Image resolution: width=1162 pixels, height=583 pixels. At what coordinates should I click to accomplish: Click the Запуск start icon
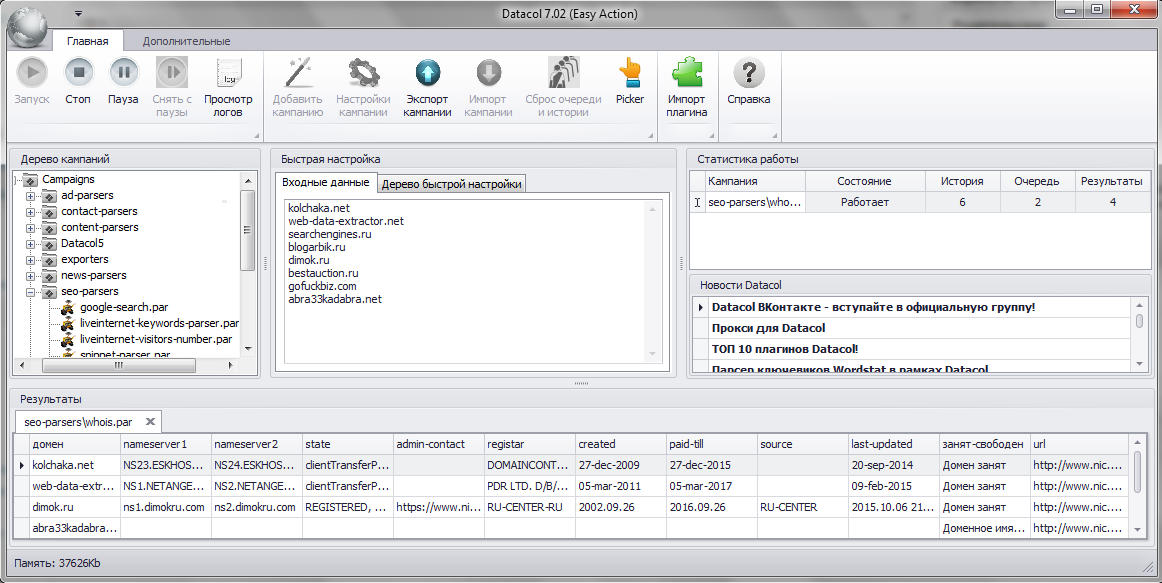coord(32,73)
